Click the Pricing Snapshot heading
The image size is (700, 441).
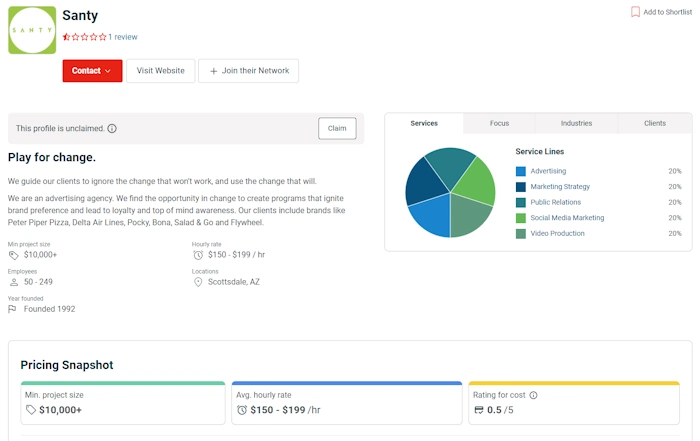point(67,365)
